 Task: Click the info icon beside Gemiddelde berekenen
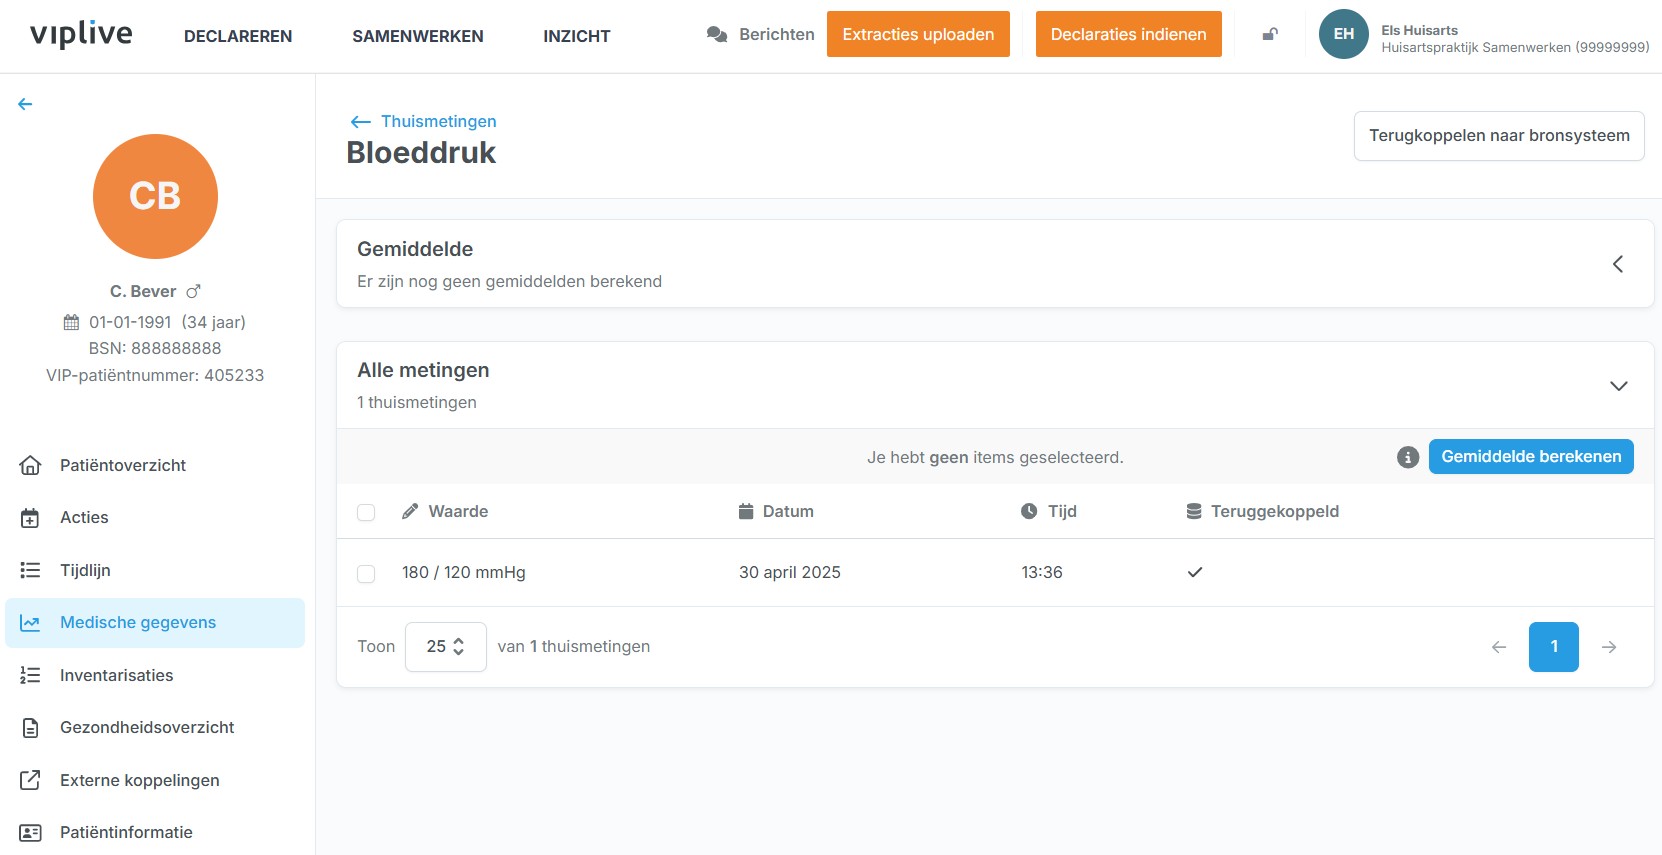click(1408, 457)
